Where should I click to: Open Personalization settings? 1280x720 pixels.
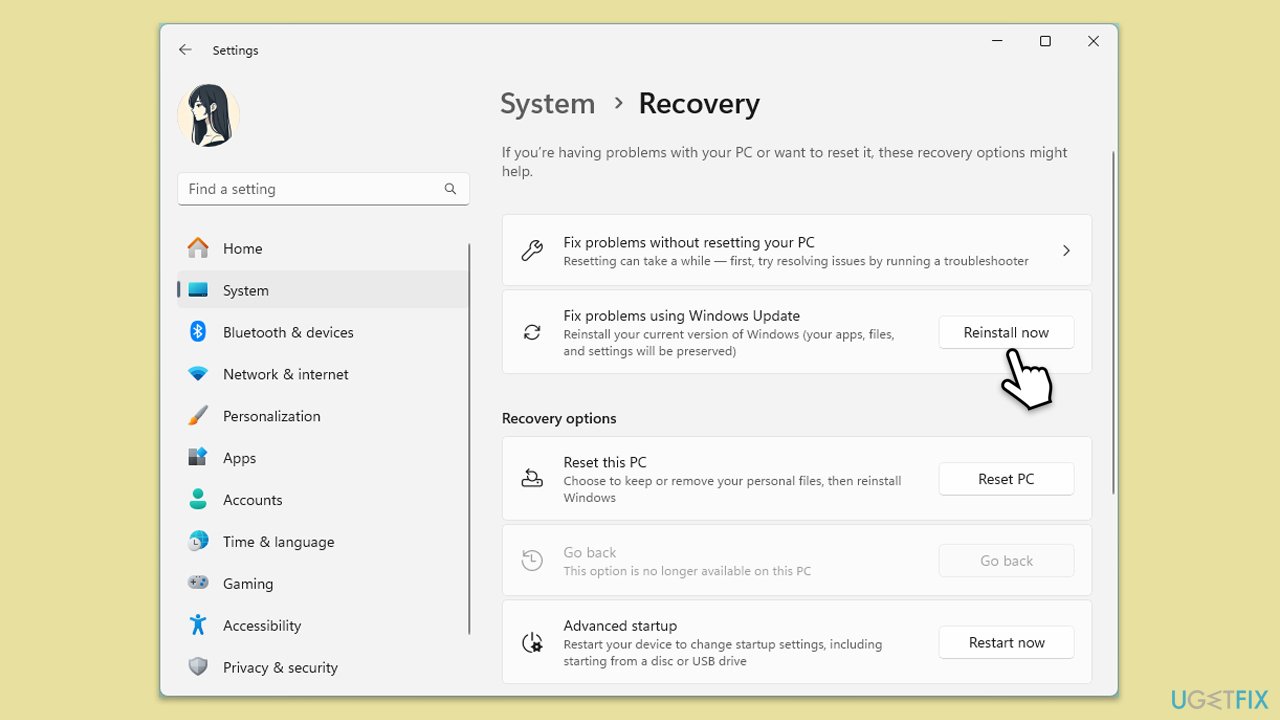click(x=271, y=416)
